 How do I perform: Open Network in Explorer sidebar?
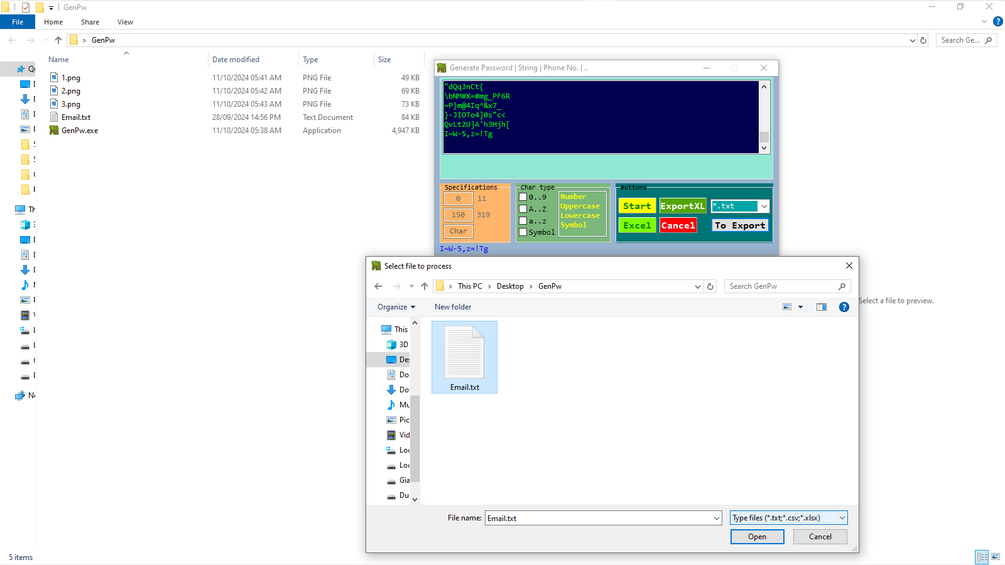(x=26, y=395)
